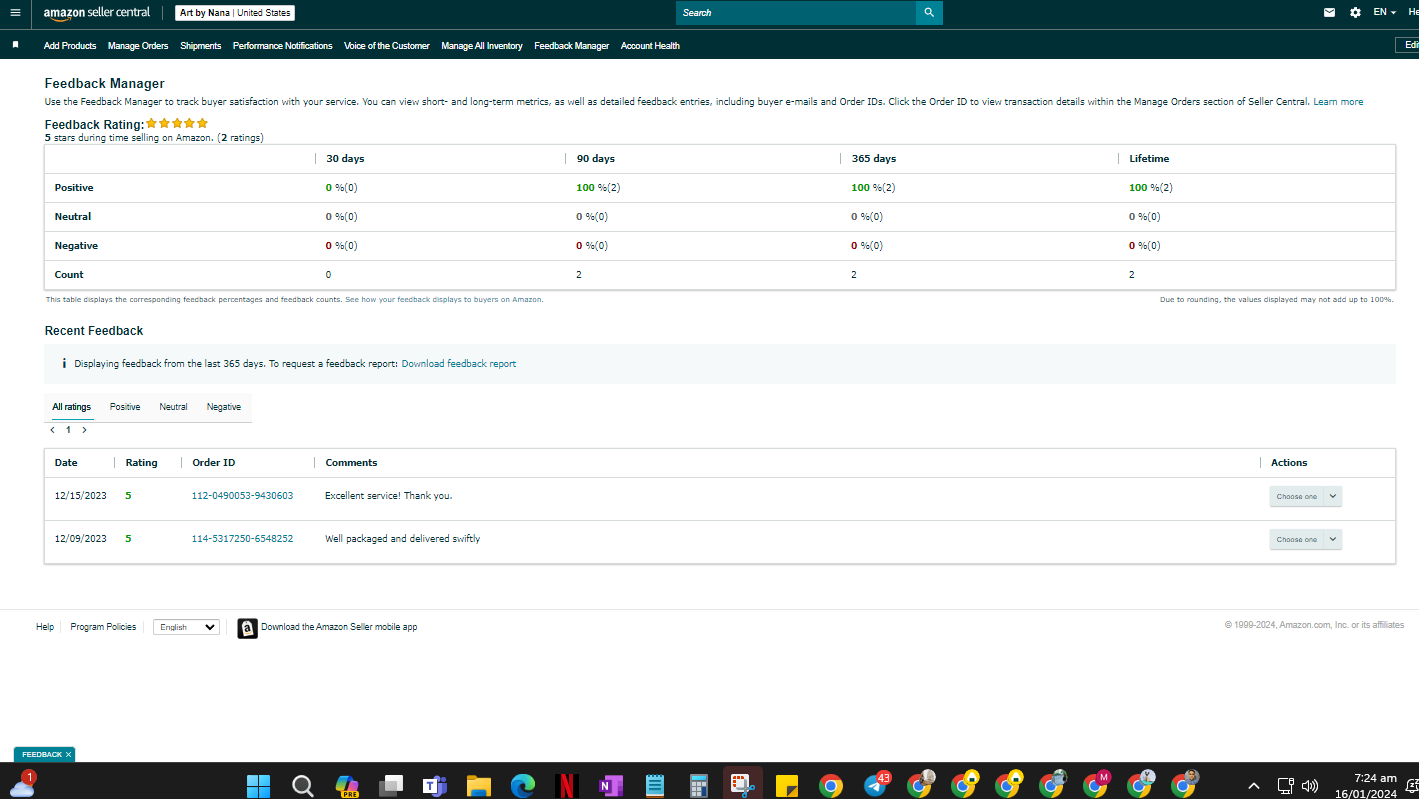
Task: Open Netflix from the taskbar
Action: coord(567,786)
